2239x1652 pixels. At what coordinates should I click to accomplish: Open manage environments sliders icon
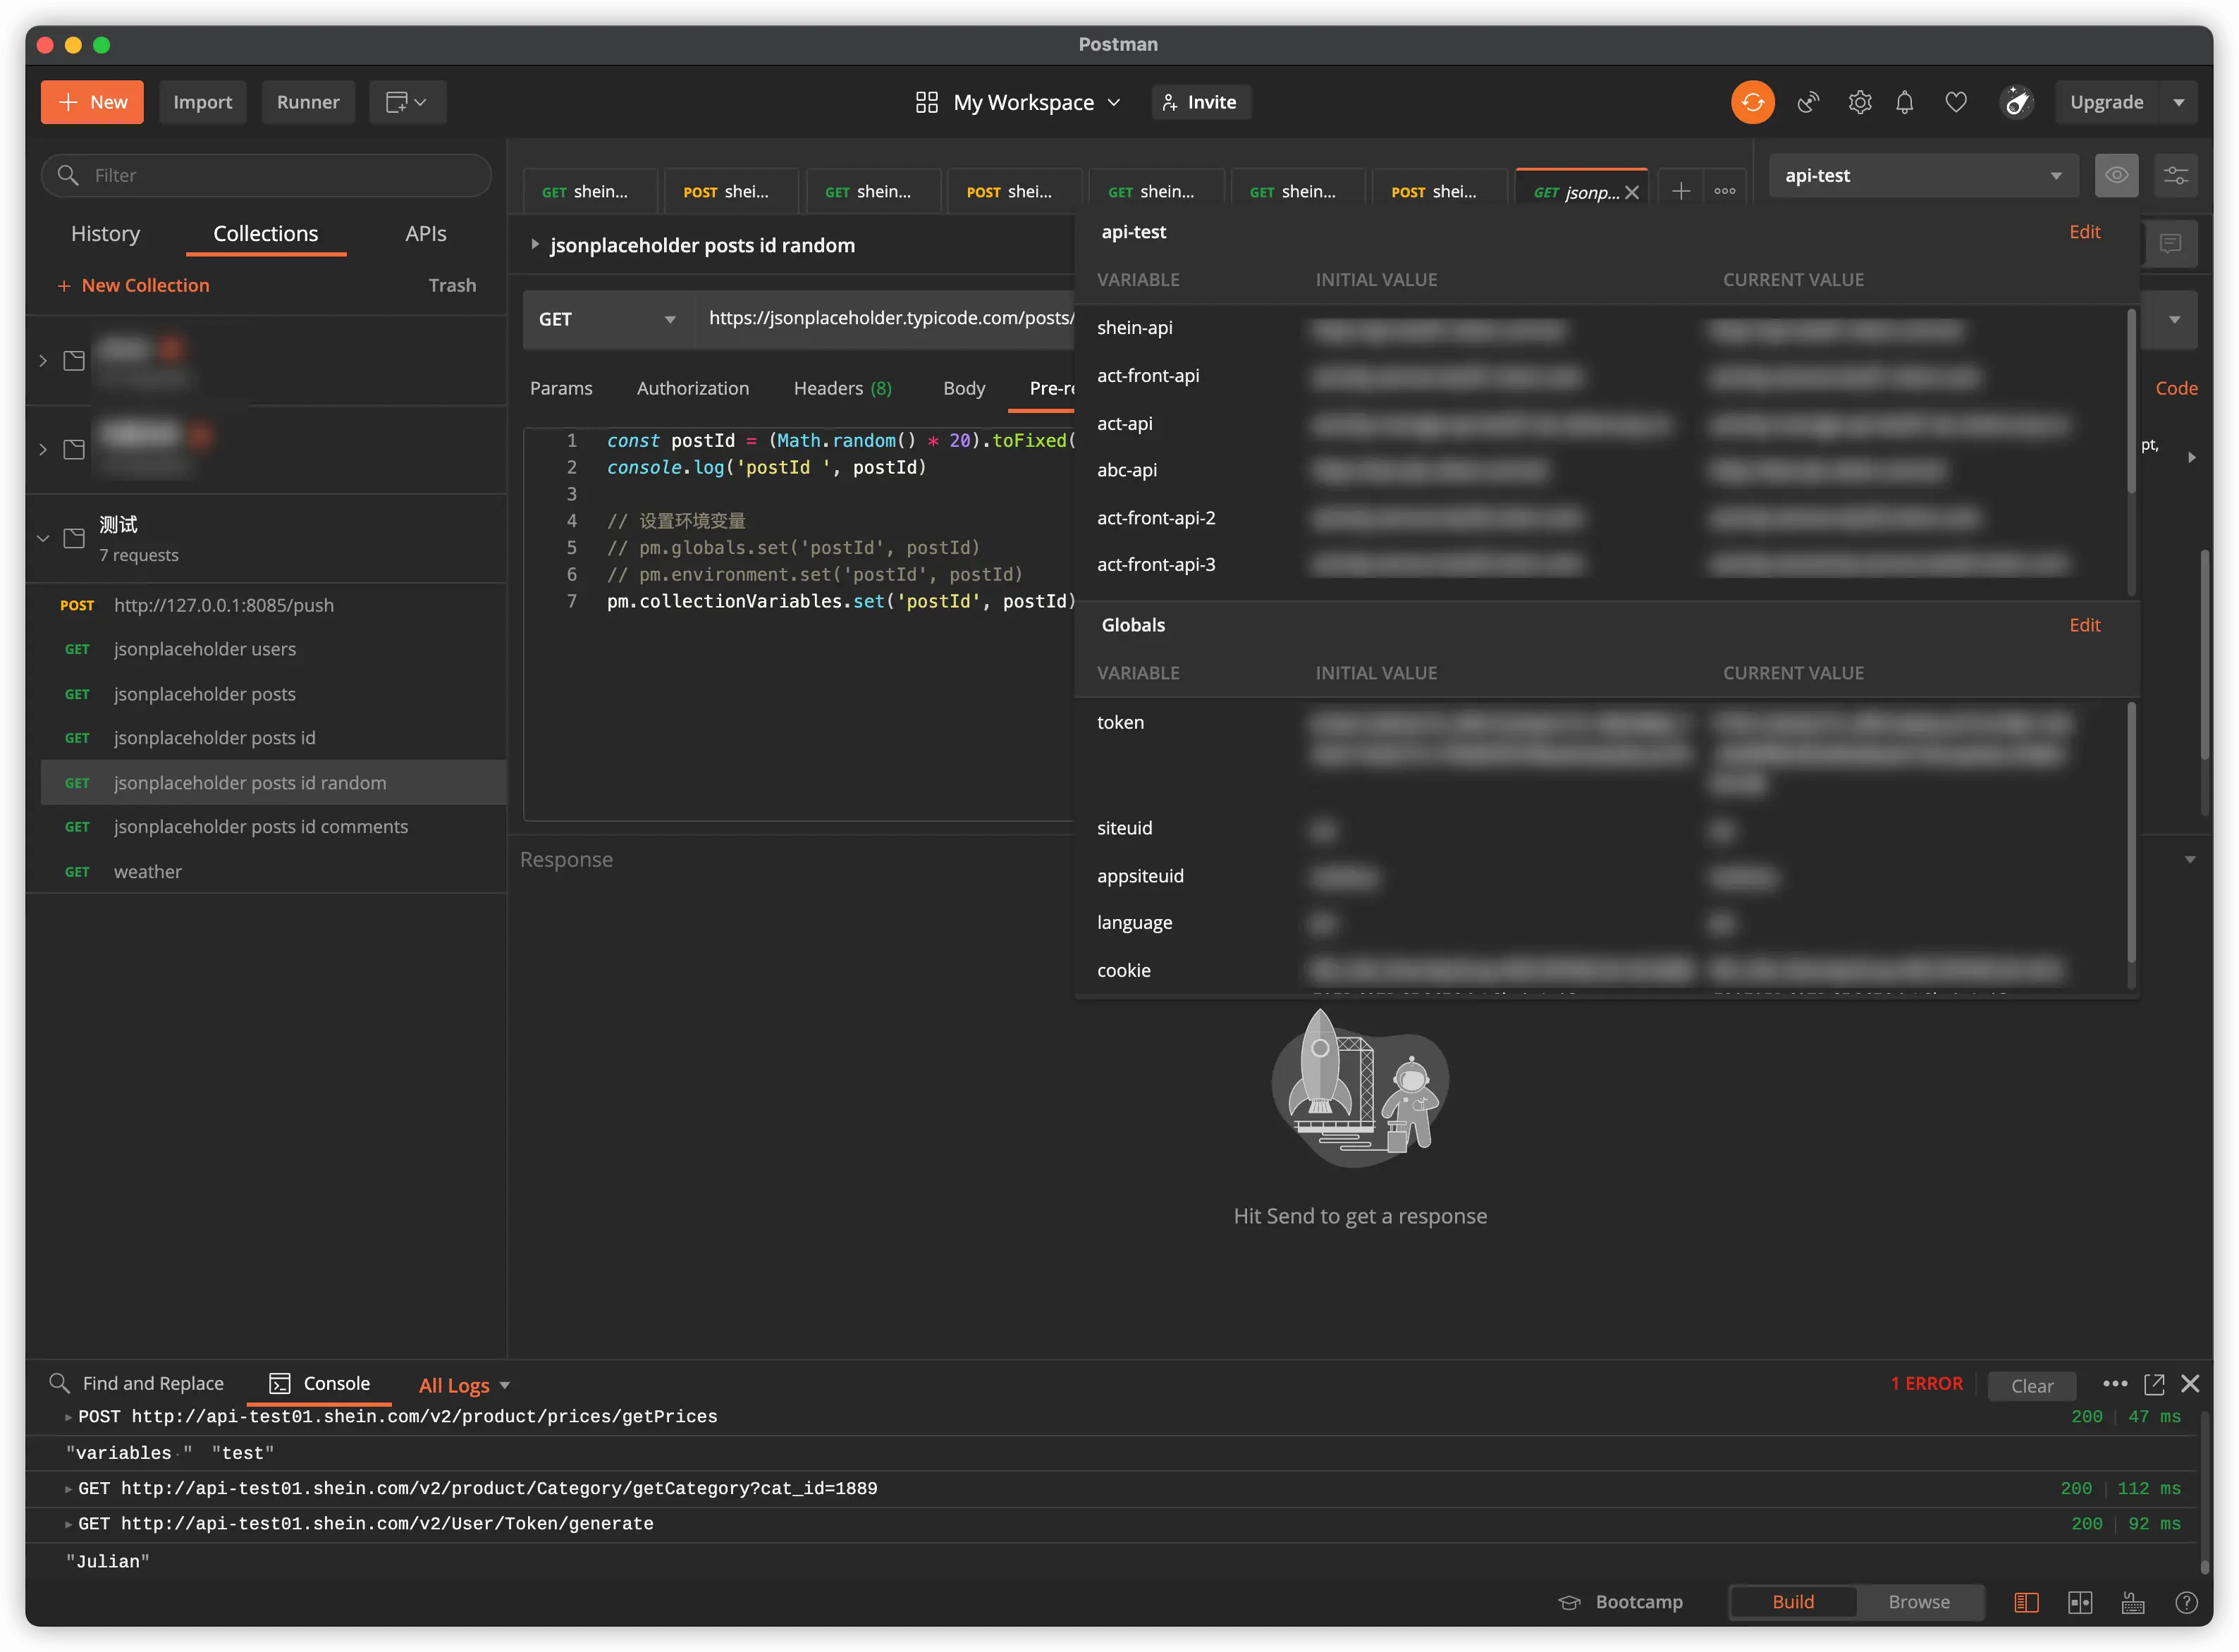pyautogui.click(x=2175, y=175)
